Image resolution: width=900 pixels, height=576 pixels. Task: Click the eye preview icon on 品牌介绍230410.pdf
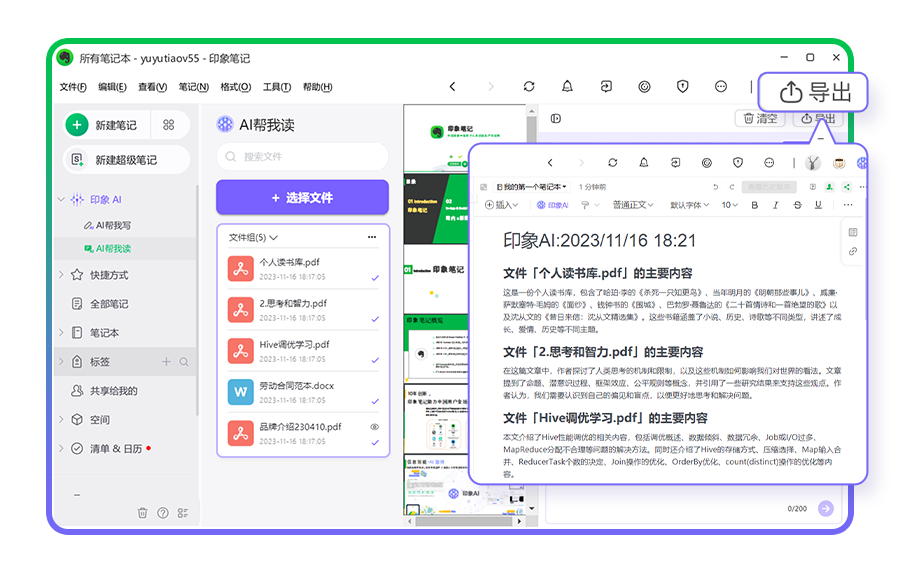374,427
